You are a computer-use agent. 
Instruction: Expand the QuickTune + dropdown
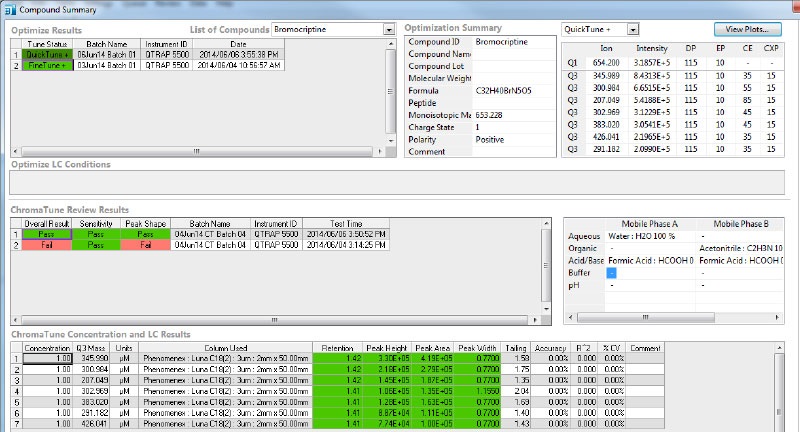[x=632, y=29]
